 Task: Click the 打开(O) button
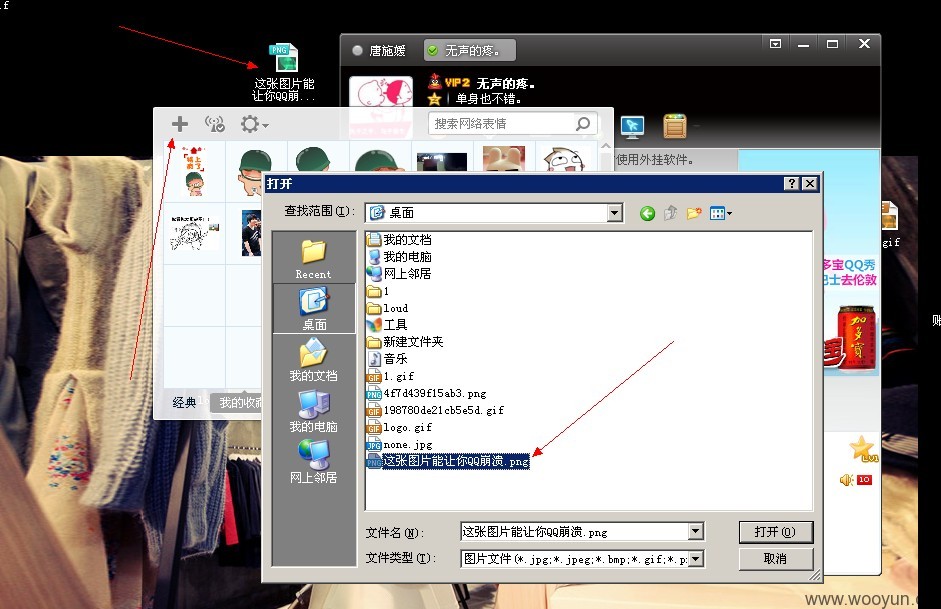coord(775,532)
